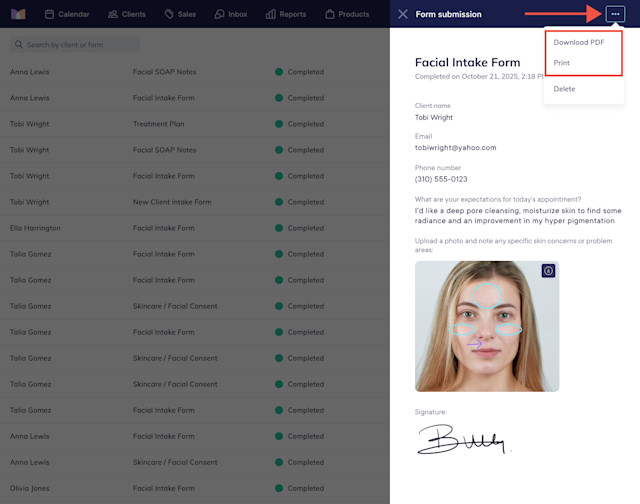Click the Facial Intake Form heading
The image size is (640, 504).
tap(467, 62)
